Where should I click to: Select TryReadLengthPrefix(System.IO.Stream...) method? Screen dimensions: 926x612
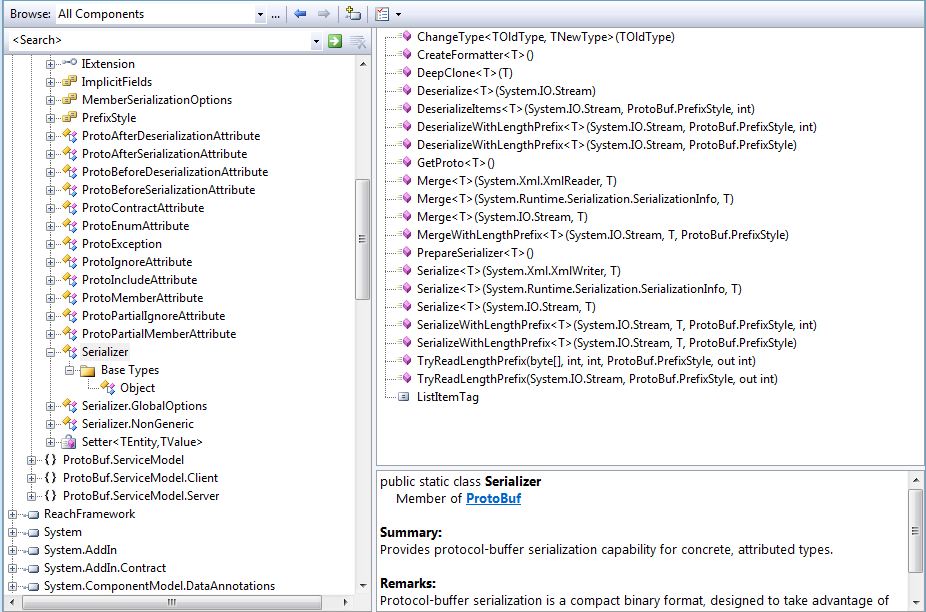pyautogui.click(x=597, y=379)
